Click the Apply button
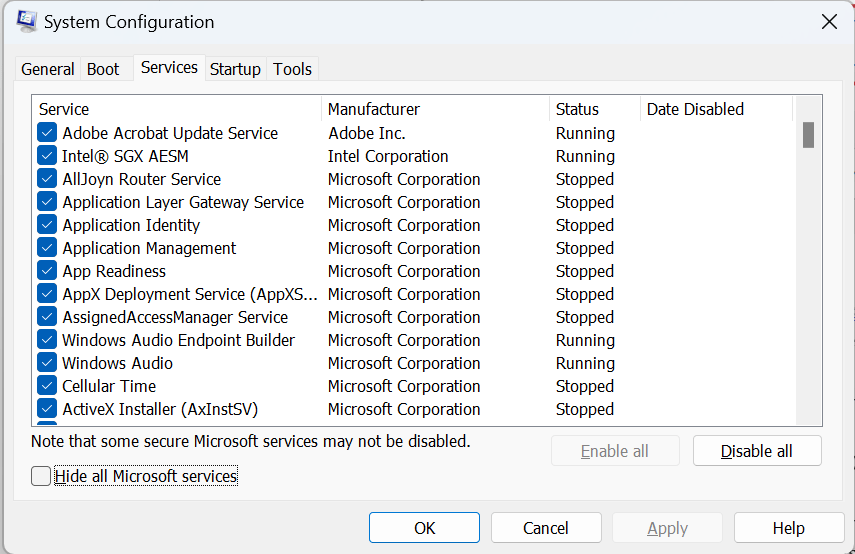855x554 pixels. pos(667,527)
